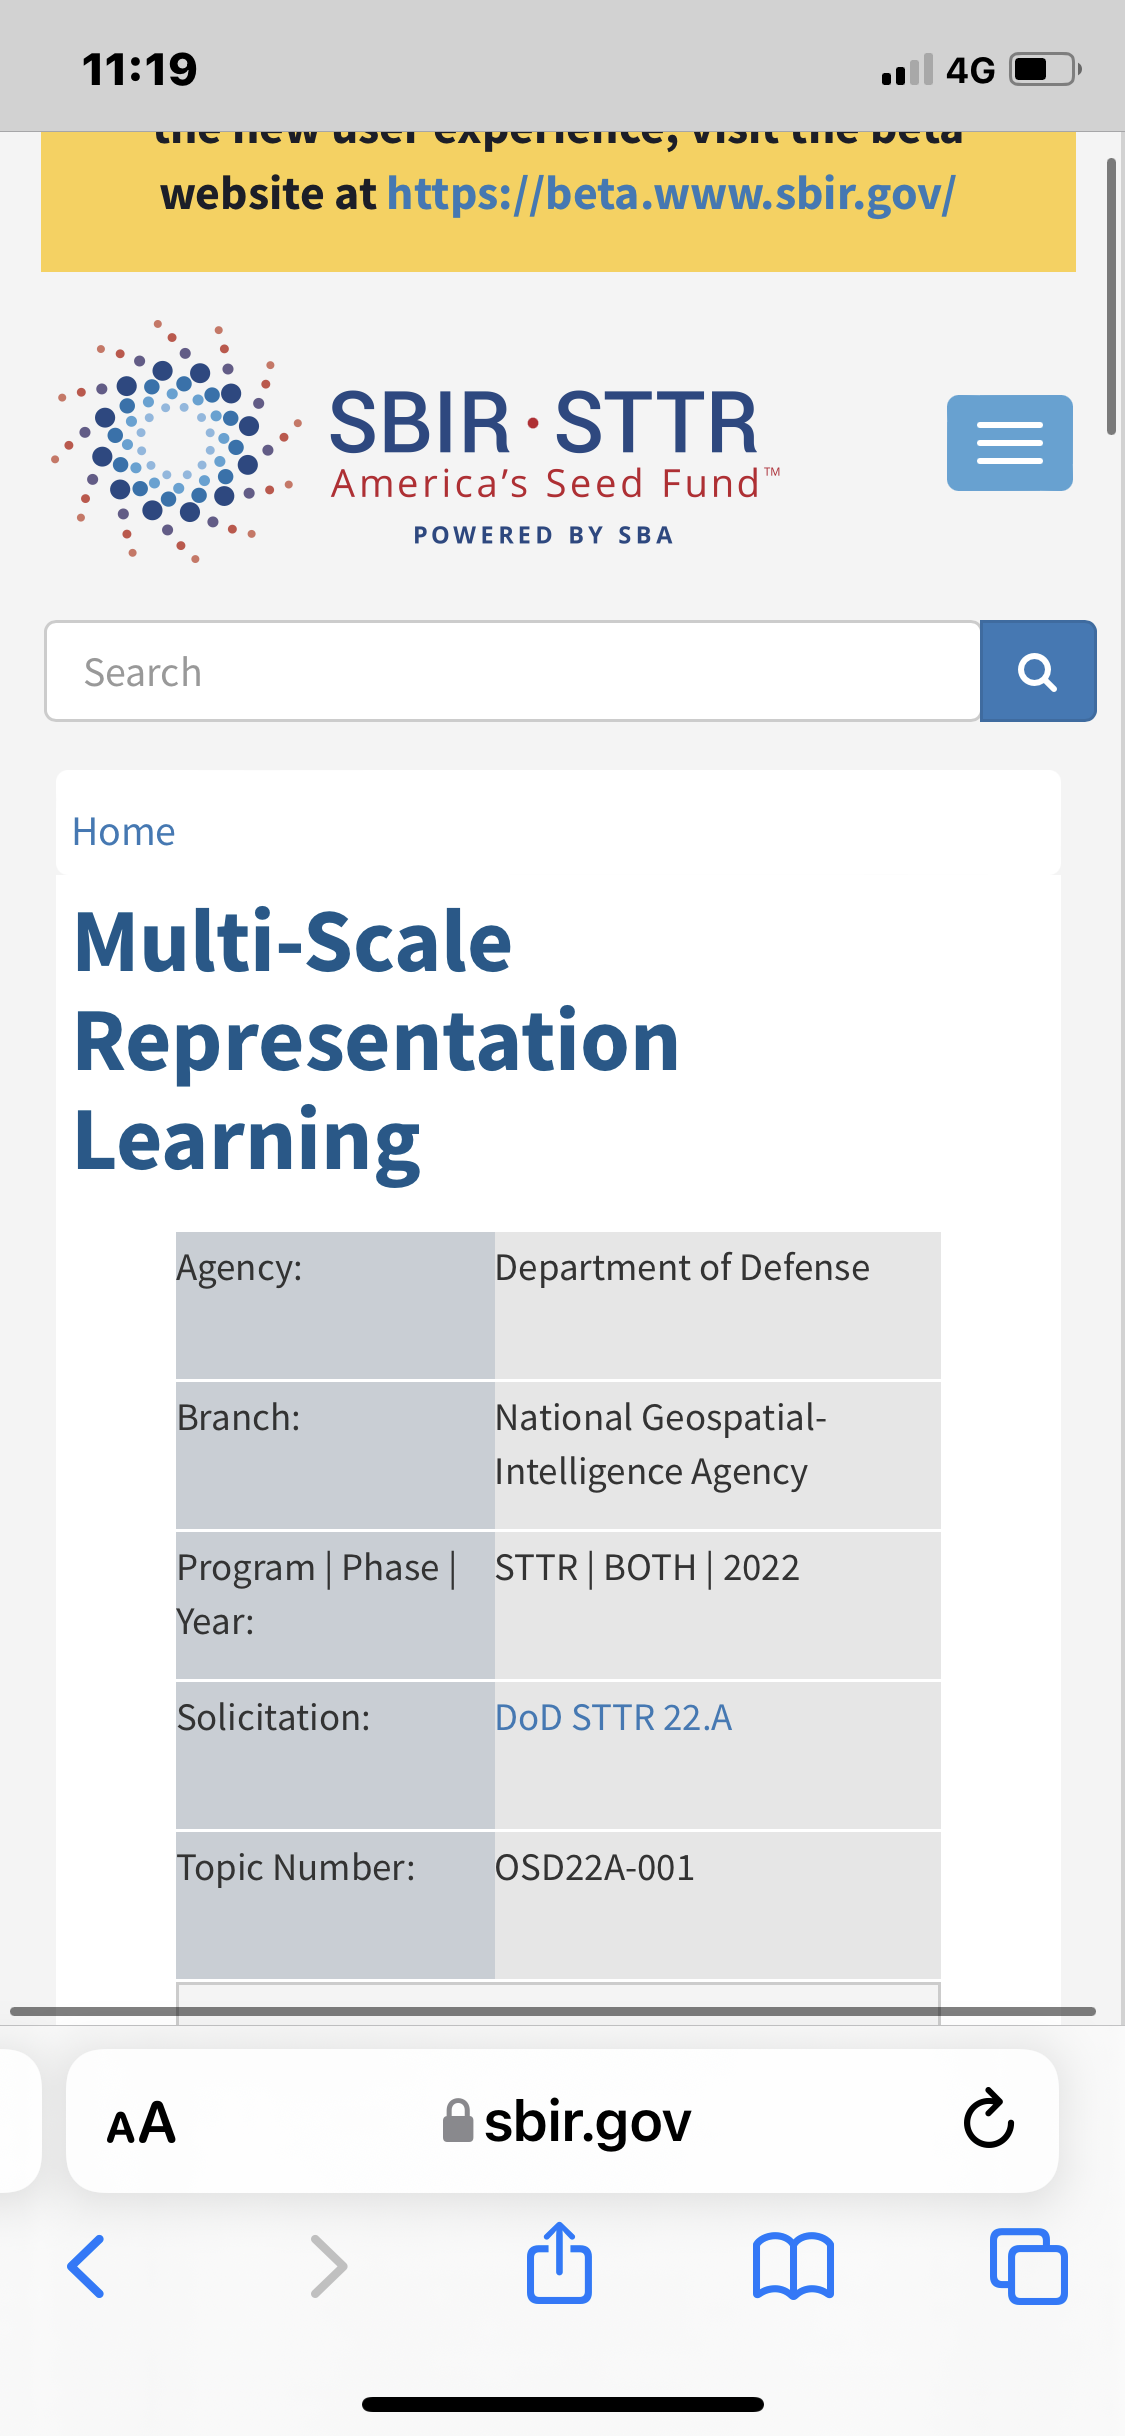Tap the iOS home indicator bar
This screenshot has height=2436, width=1125.
pyautogui.click(x=563, y=2404)
